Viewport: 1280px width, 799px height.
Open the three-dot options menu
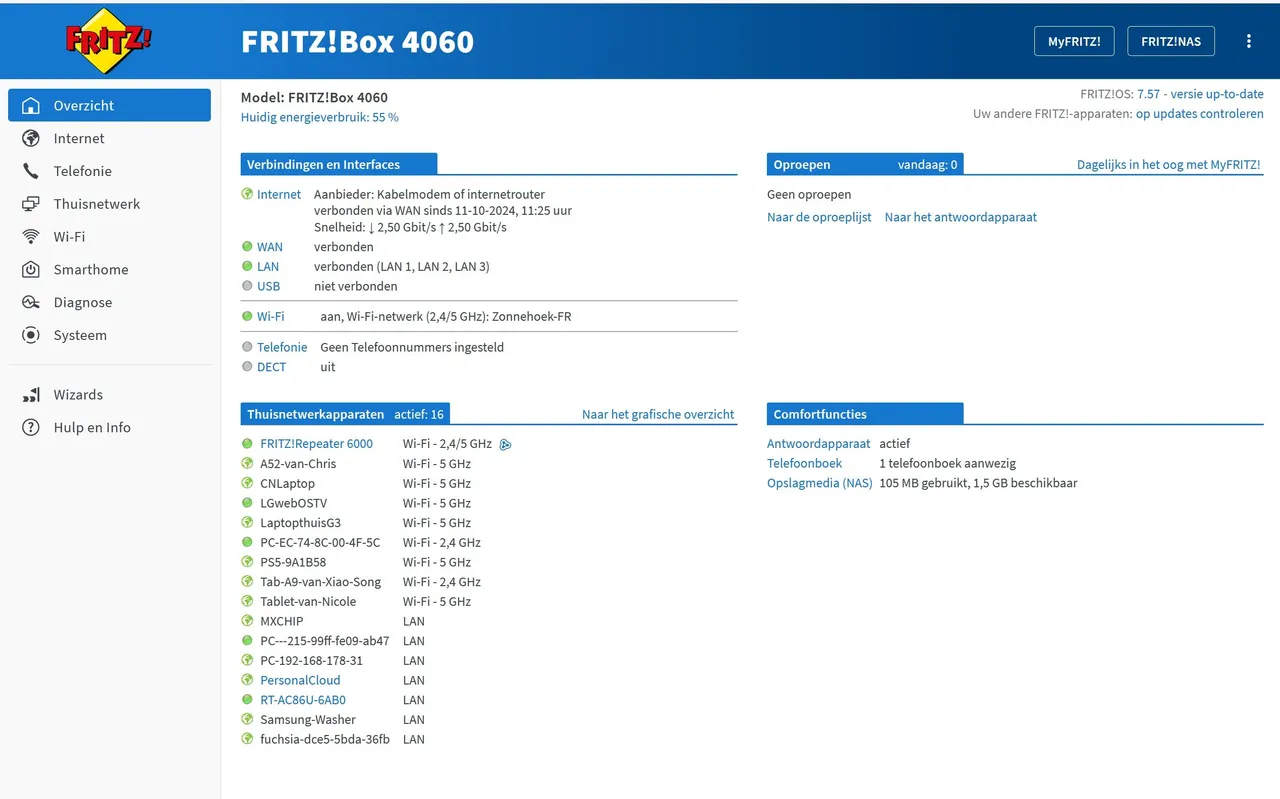1248,41
